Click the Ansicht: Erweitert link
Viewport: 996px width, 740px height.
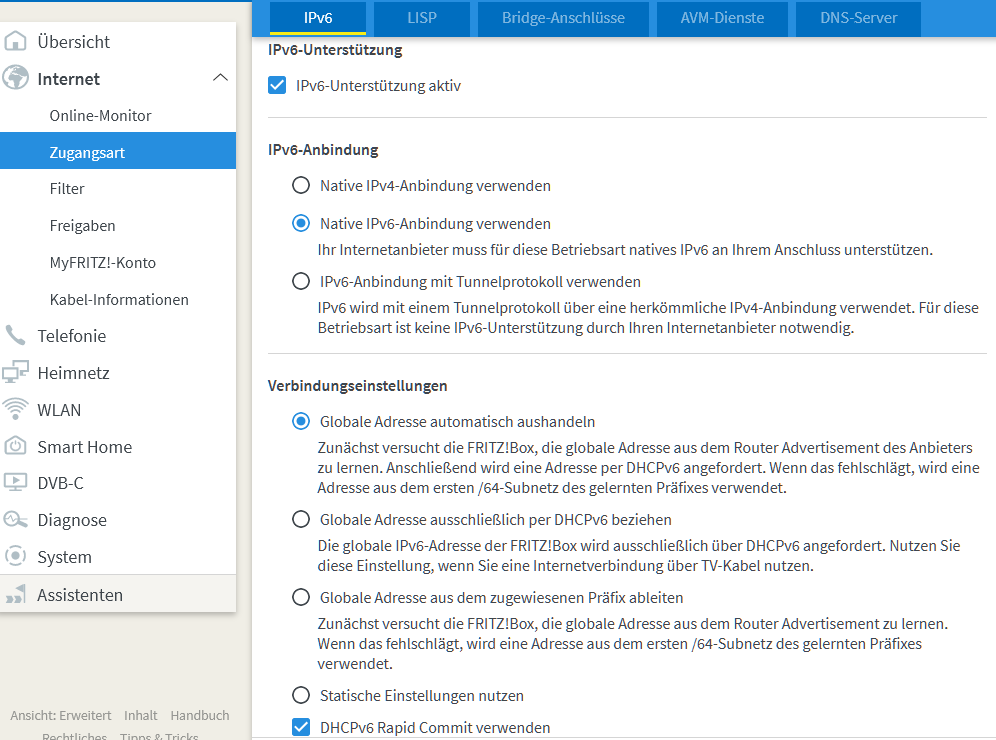pyautogui.click(x=60, y=715)
